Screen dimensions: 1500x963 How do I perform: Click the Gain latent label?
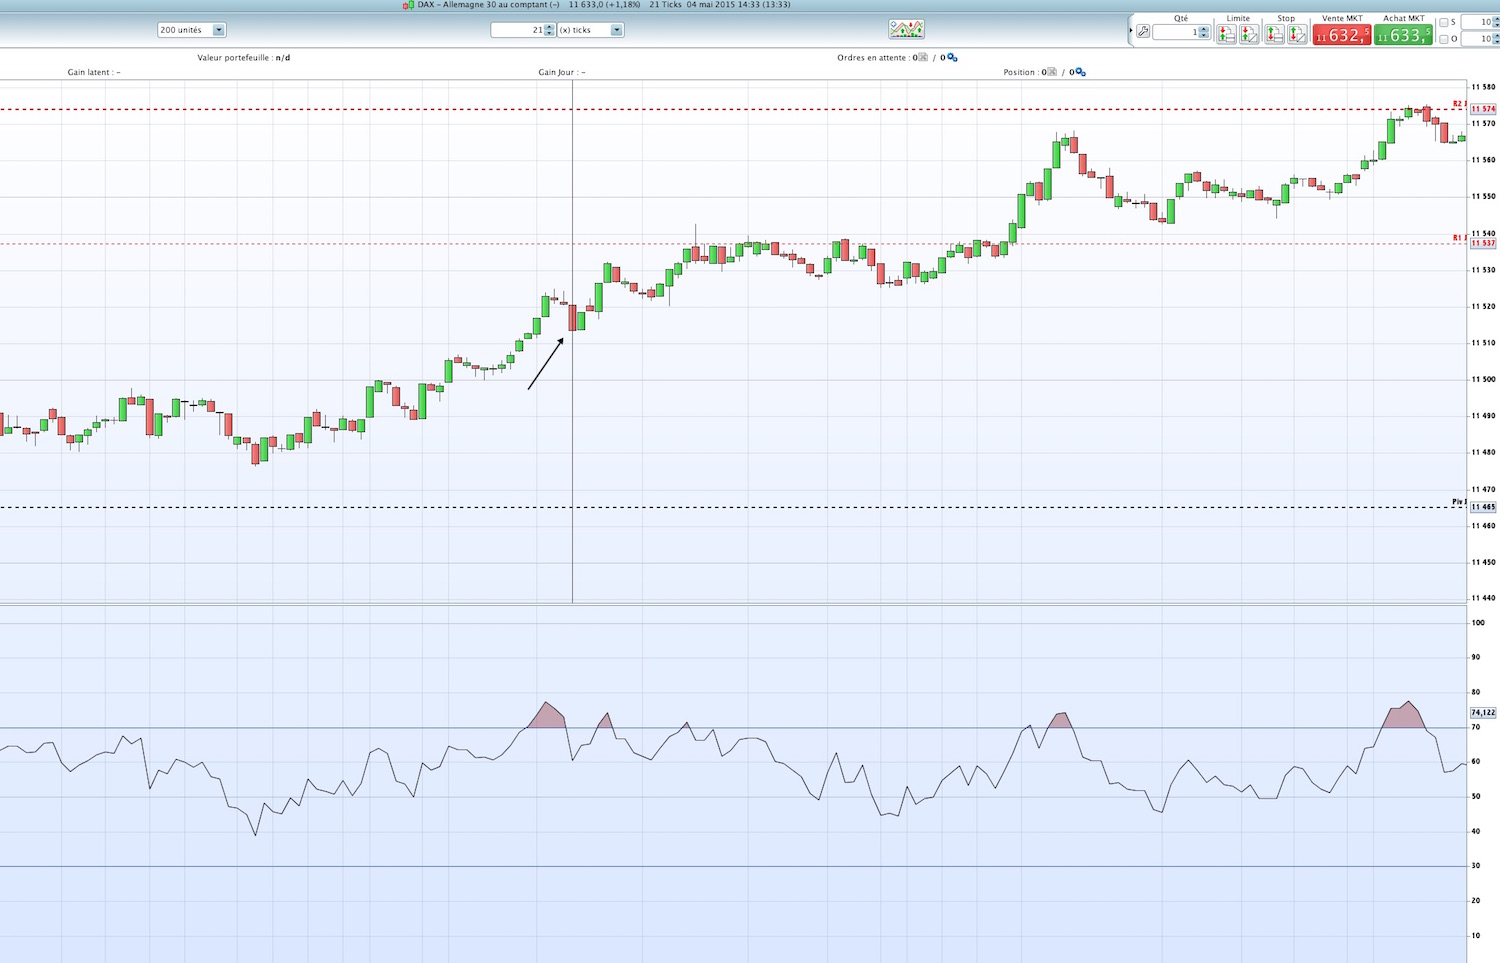click(x=94, y=72)
